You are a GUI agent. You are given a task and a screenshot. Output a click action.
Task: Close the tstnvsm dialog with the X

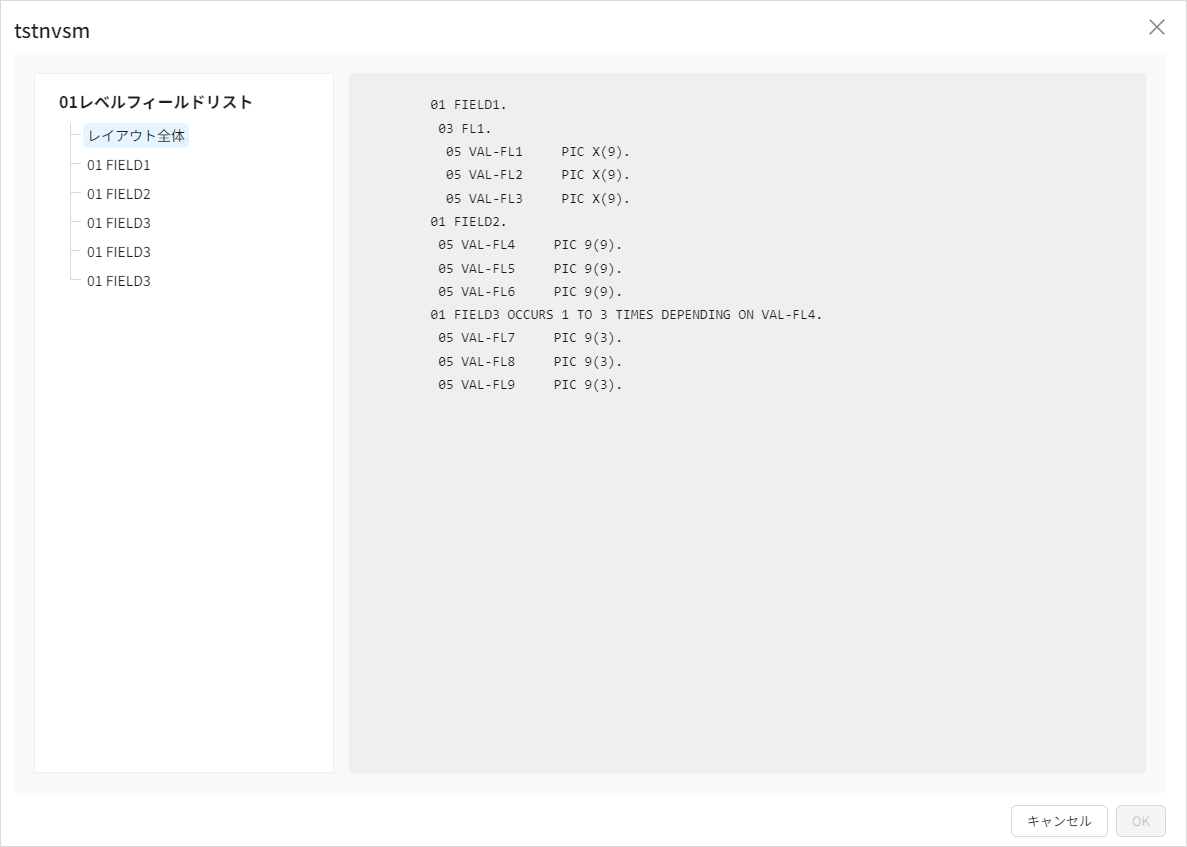[x=1156, y=27]
